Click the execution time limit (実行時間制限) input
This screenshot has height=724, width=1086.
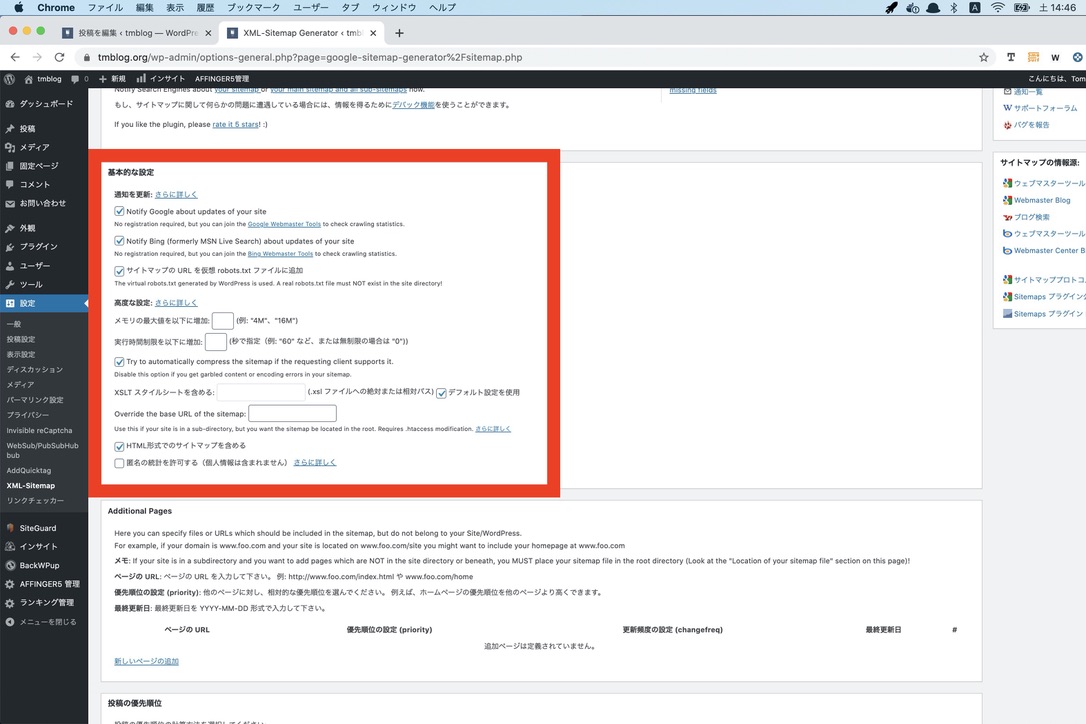tap(216, 342)
